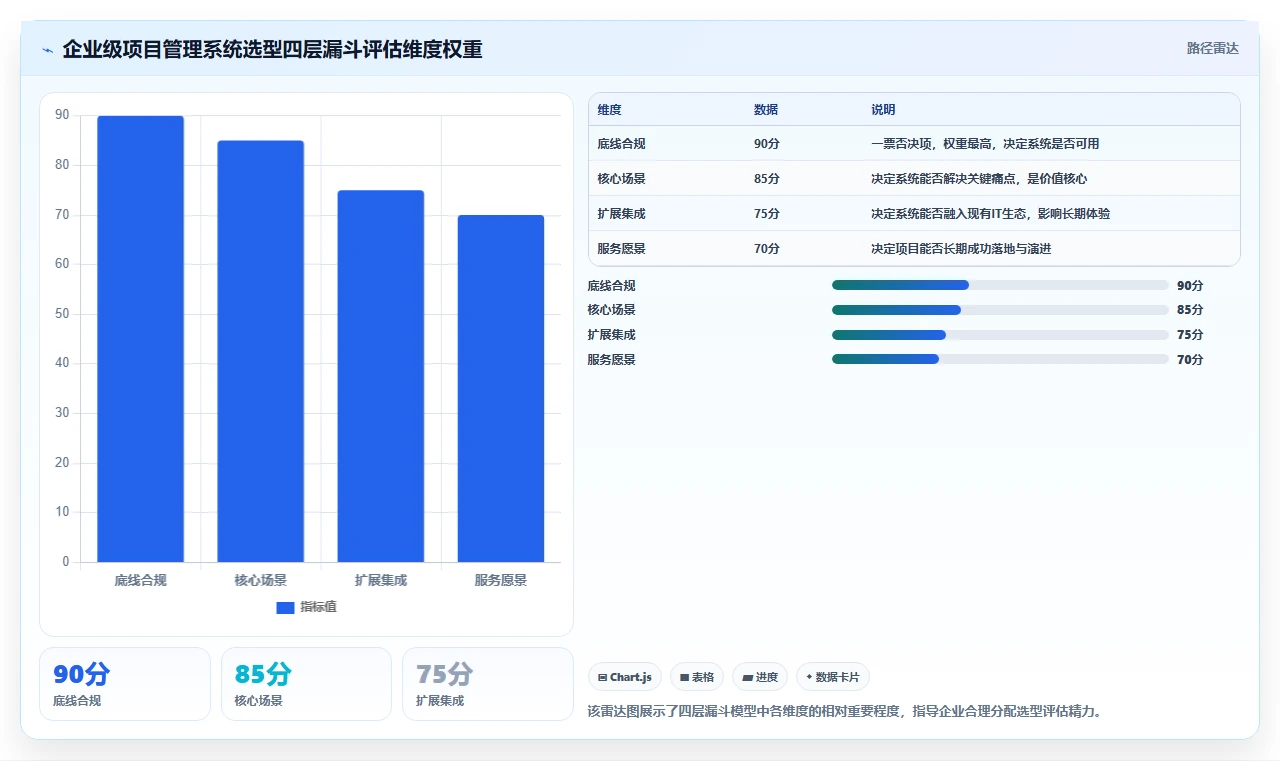Click 75分 value beside progress bar
This screenshot has width=1280, height=761.
1190,335
